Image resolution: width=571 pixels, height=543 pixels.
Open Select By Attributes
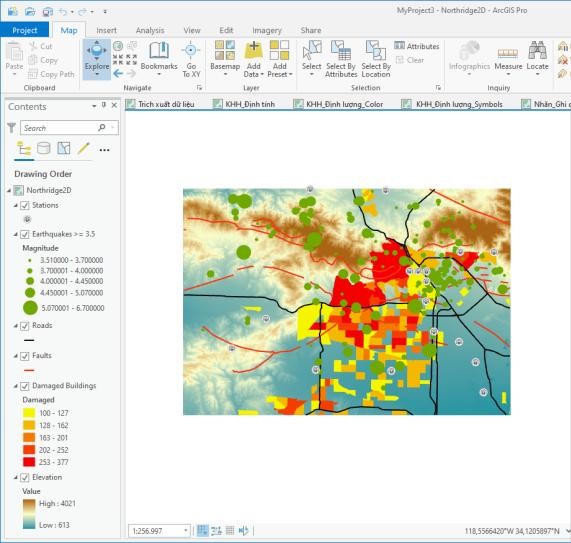(341, 59)
